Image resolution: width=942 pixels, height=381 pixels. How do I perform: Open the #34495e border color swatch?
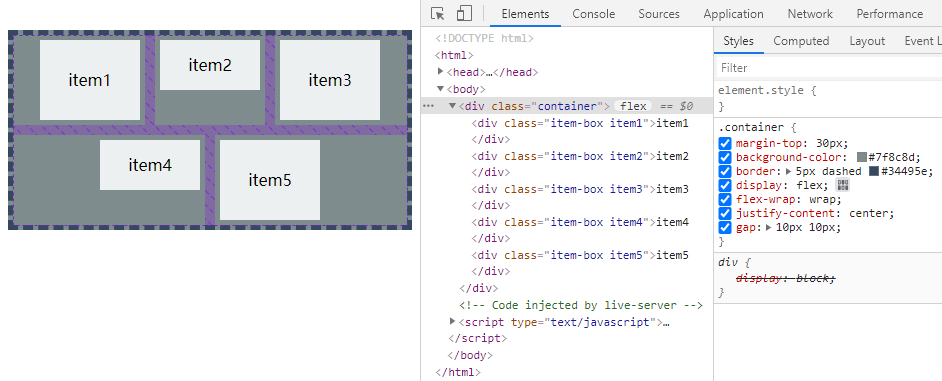874,171
